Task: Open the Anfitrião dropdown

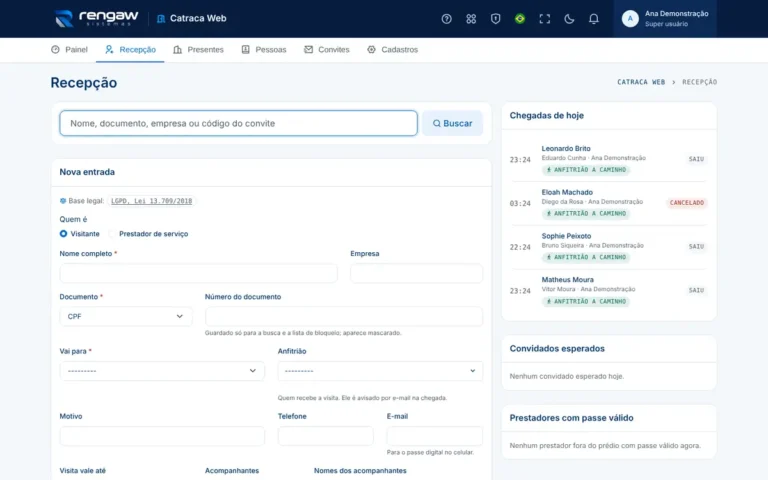Action: [380, 371]
